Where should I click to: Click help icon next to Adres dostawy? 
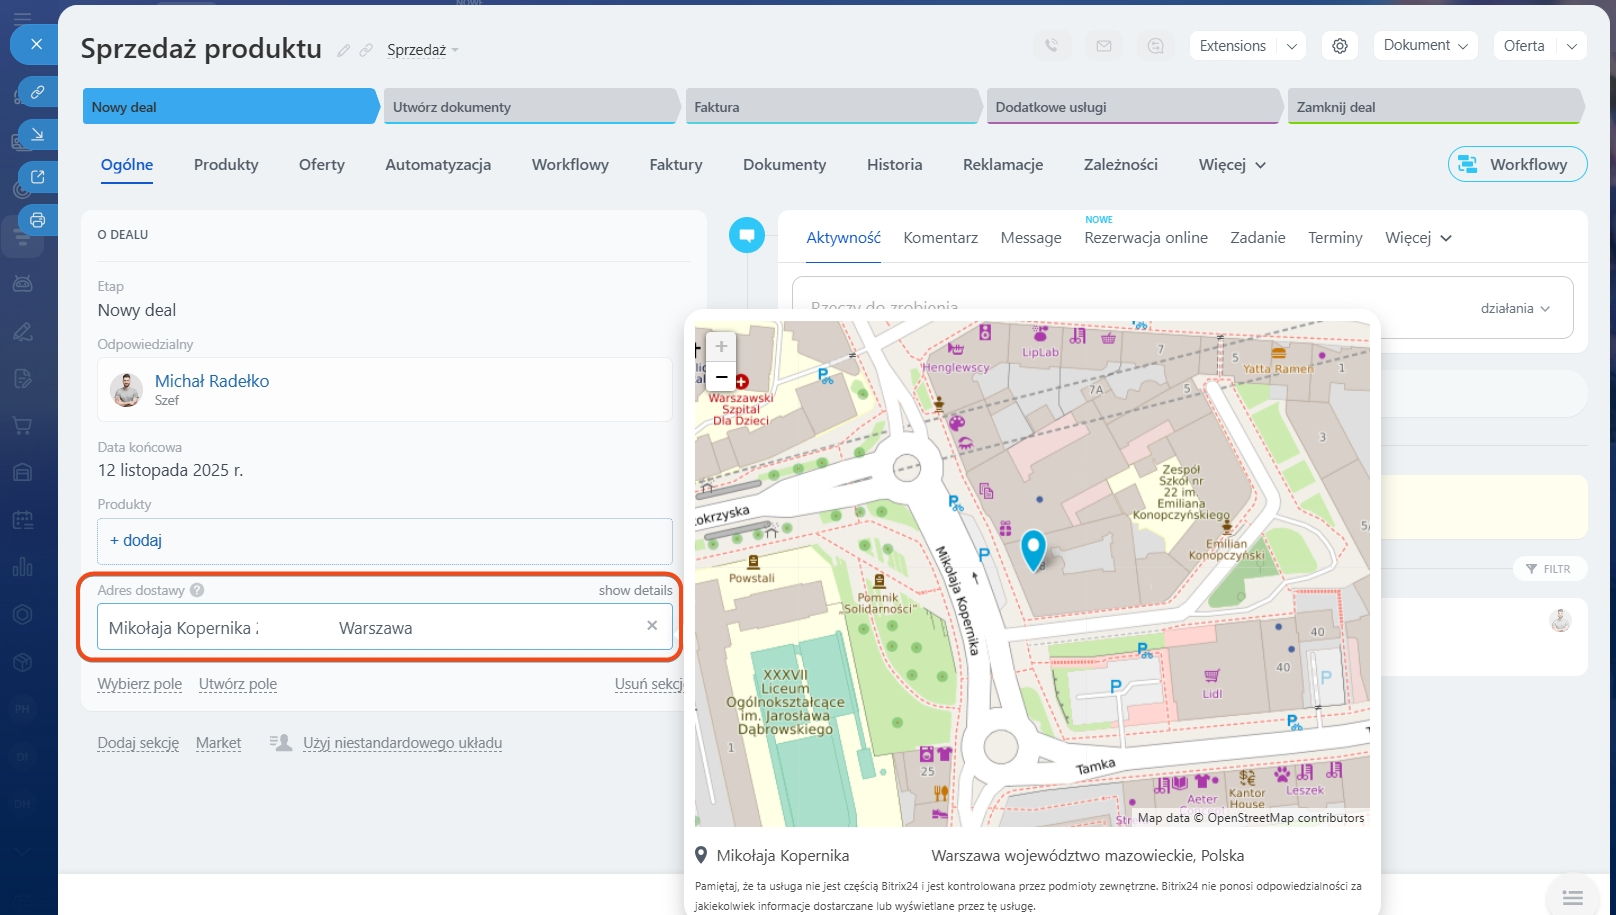(x=197, y=590)
